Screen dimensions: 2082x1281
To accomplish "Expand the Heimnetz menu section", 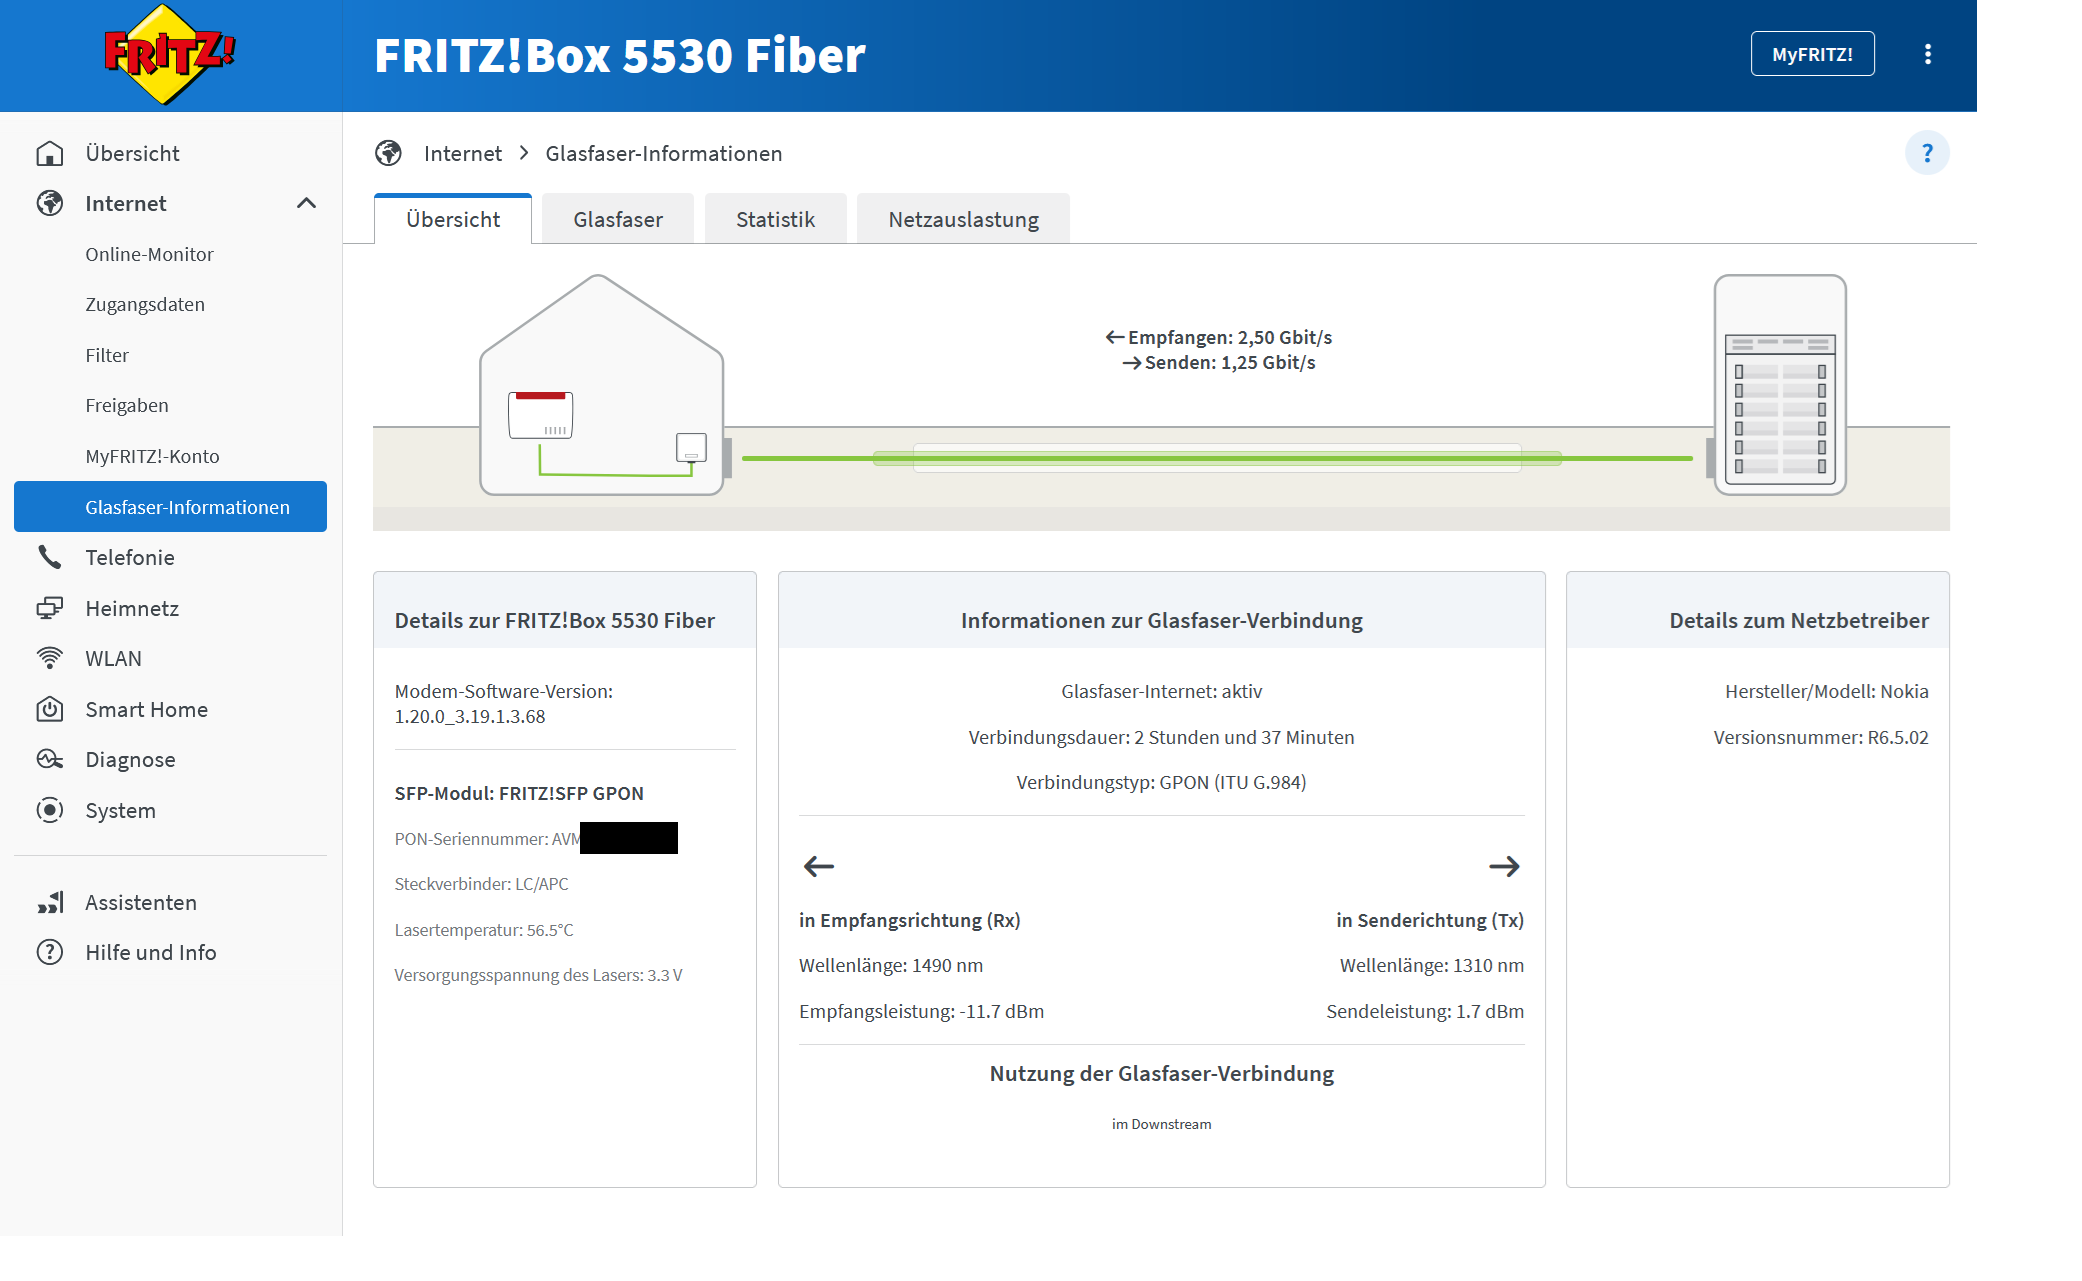I will coord(132,608).
